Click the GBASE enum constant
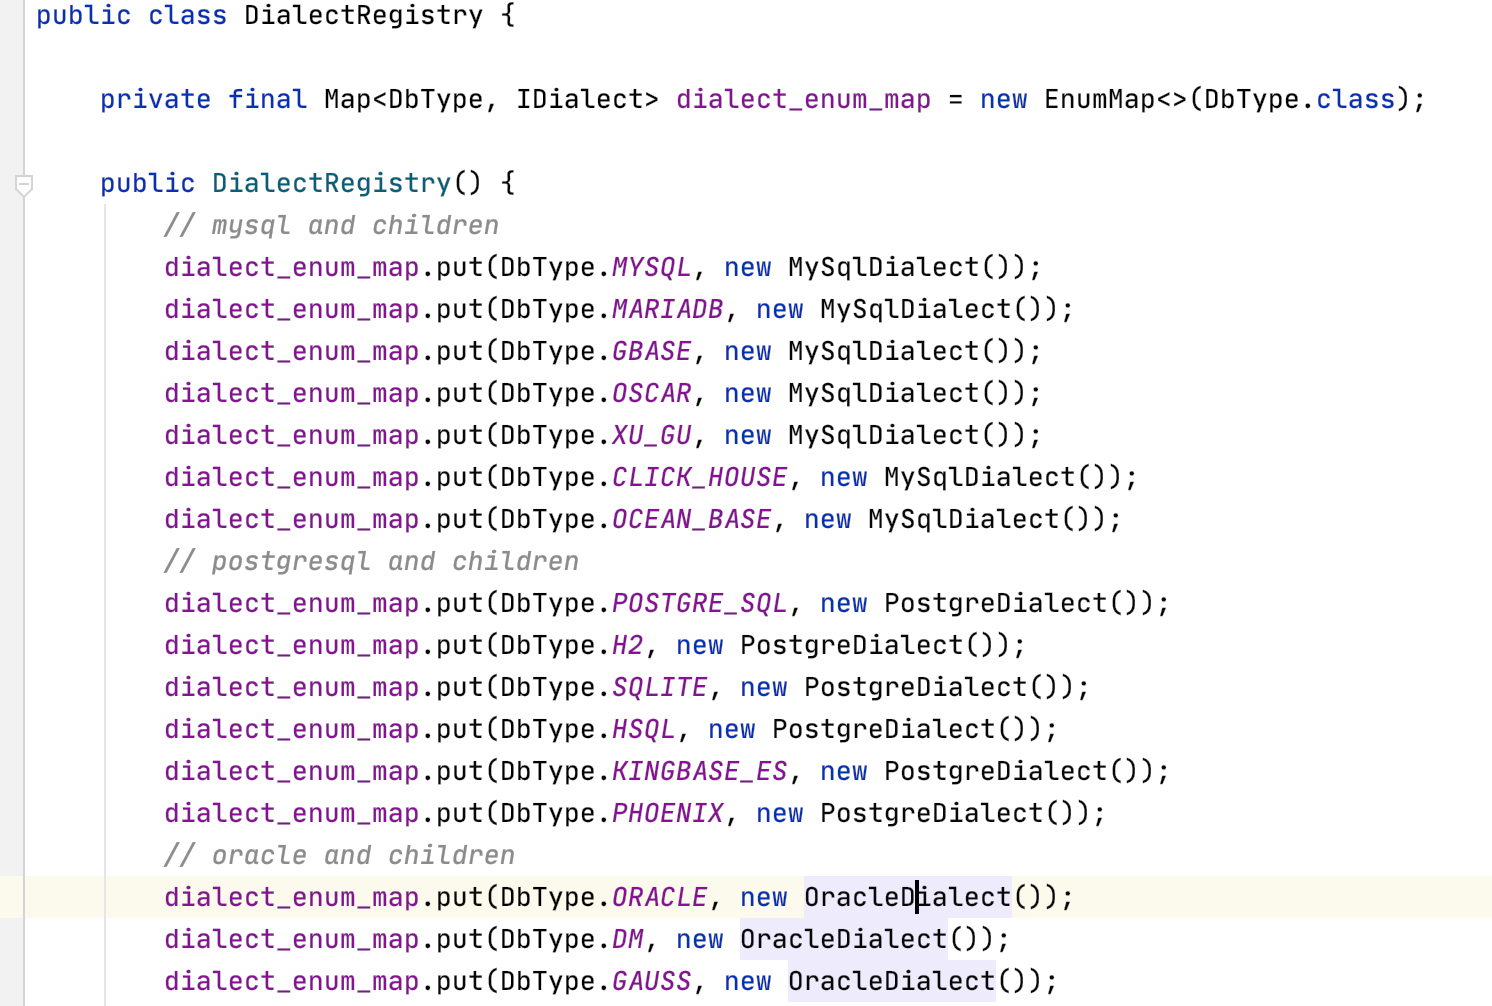The height and width of the screenshot is (1006, 1492). pos(651,352)
